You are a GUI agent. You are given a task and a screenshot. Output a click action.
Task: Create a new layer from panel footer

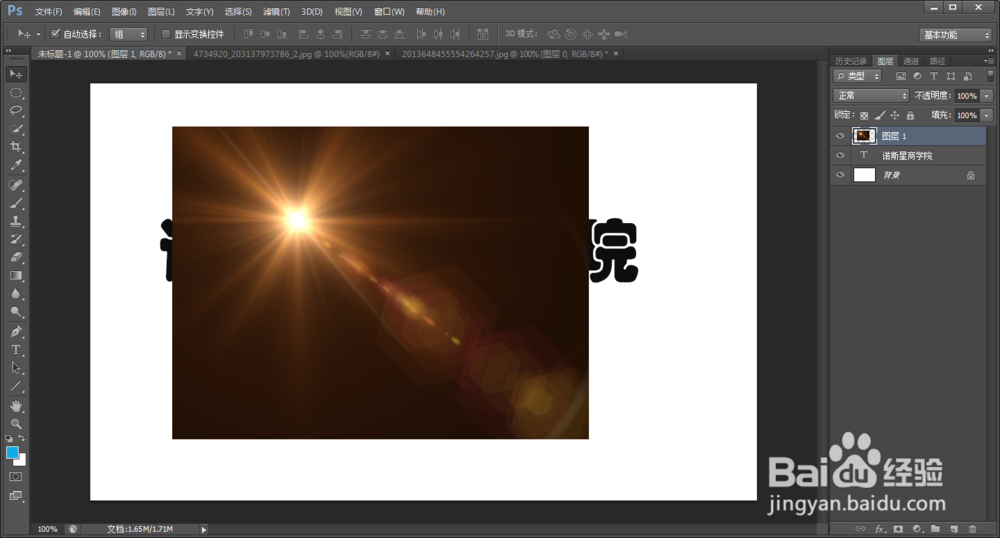click(954, 529)
